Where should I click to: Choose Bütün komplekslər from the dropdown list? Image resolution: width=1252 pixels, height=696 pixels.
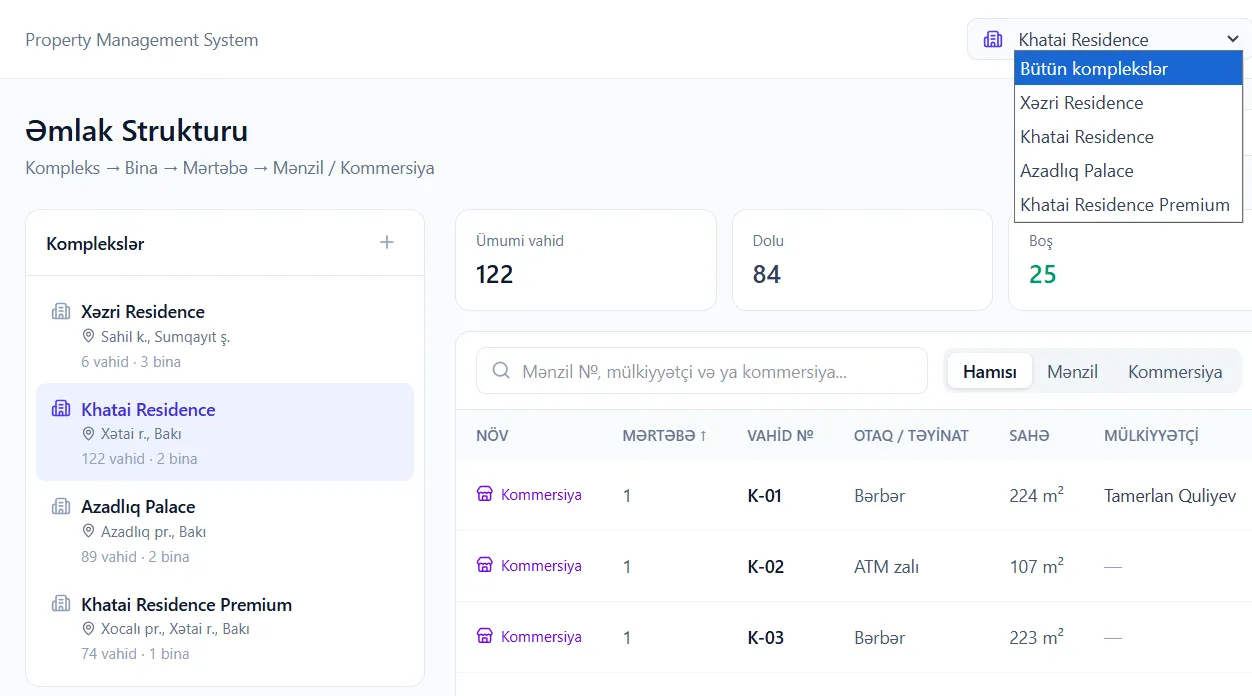(x=1128, y=69)
